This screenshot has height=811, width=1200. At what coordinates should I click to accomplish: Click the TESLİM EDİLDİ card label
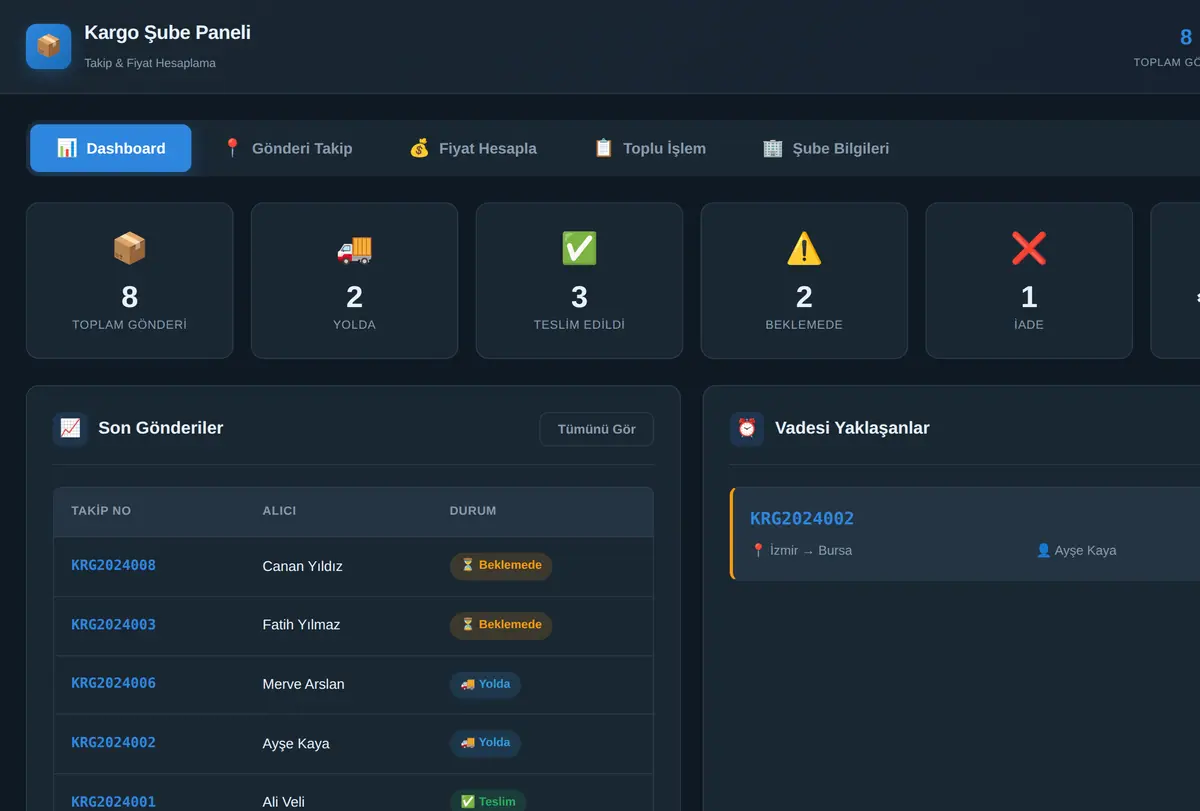point(579,325)
